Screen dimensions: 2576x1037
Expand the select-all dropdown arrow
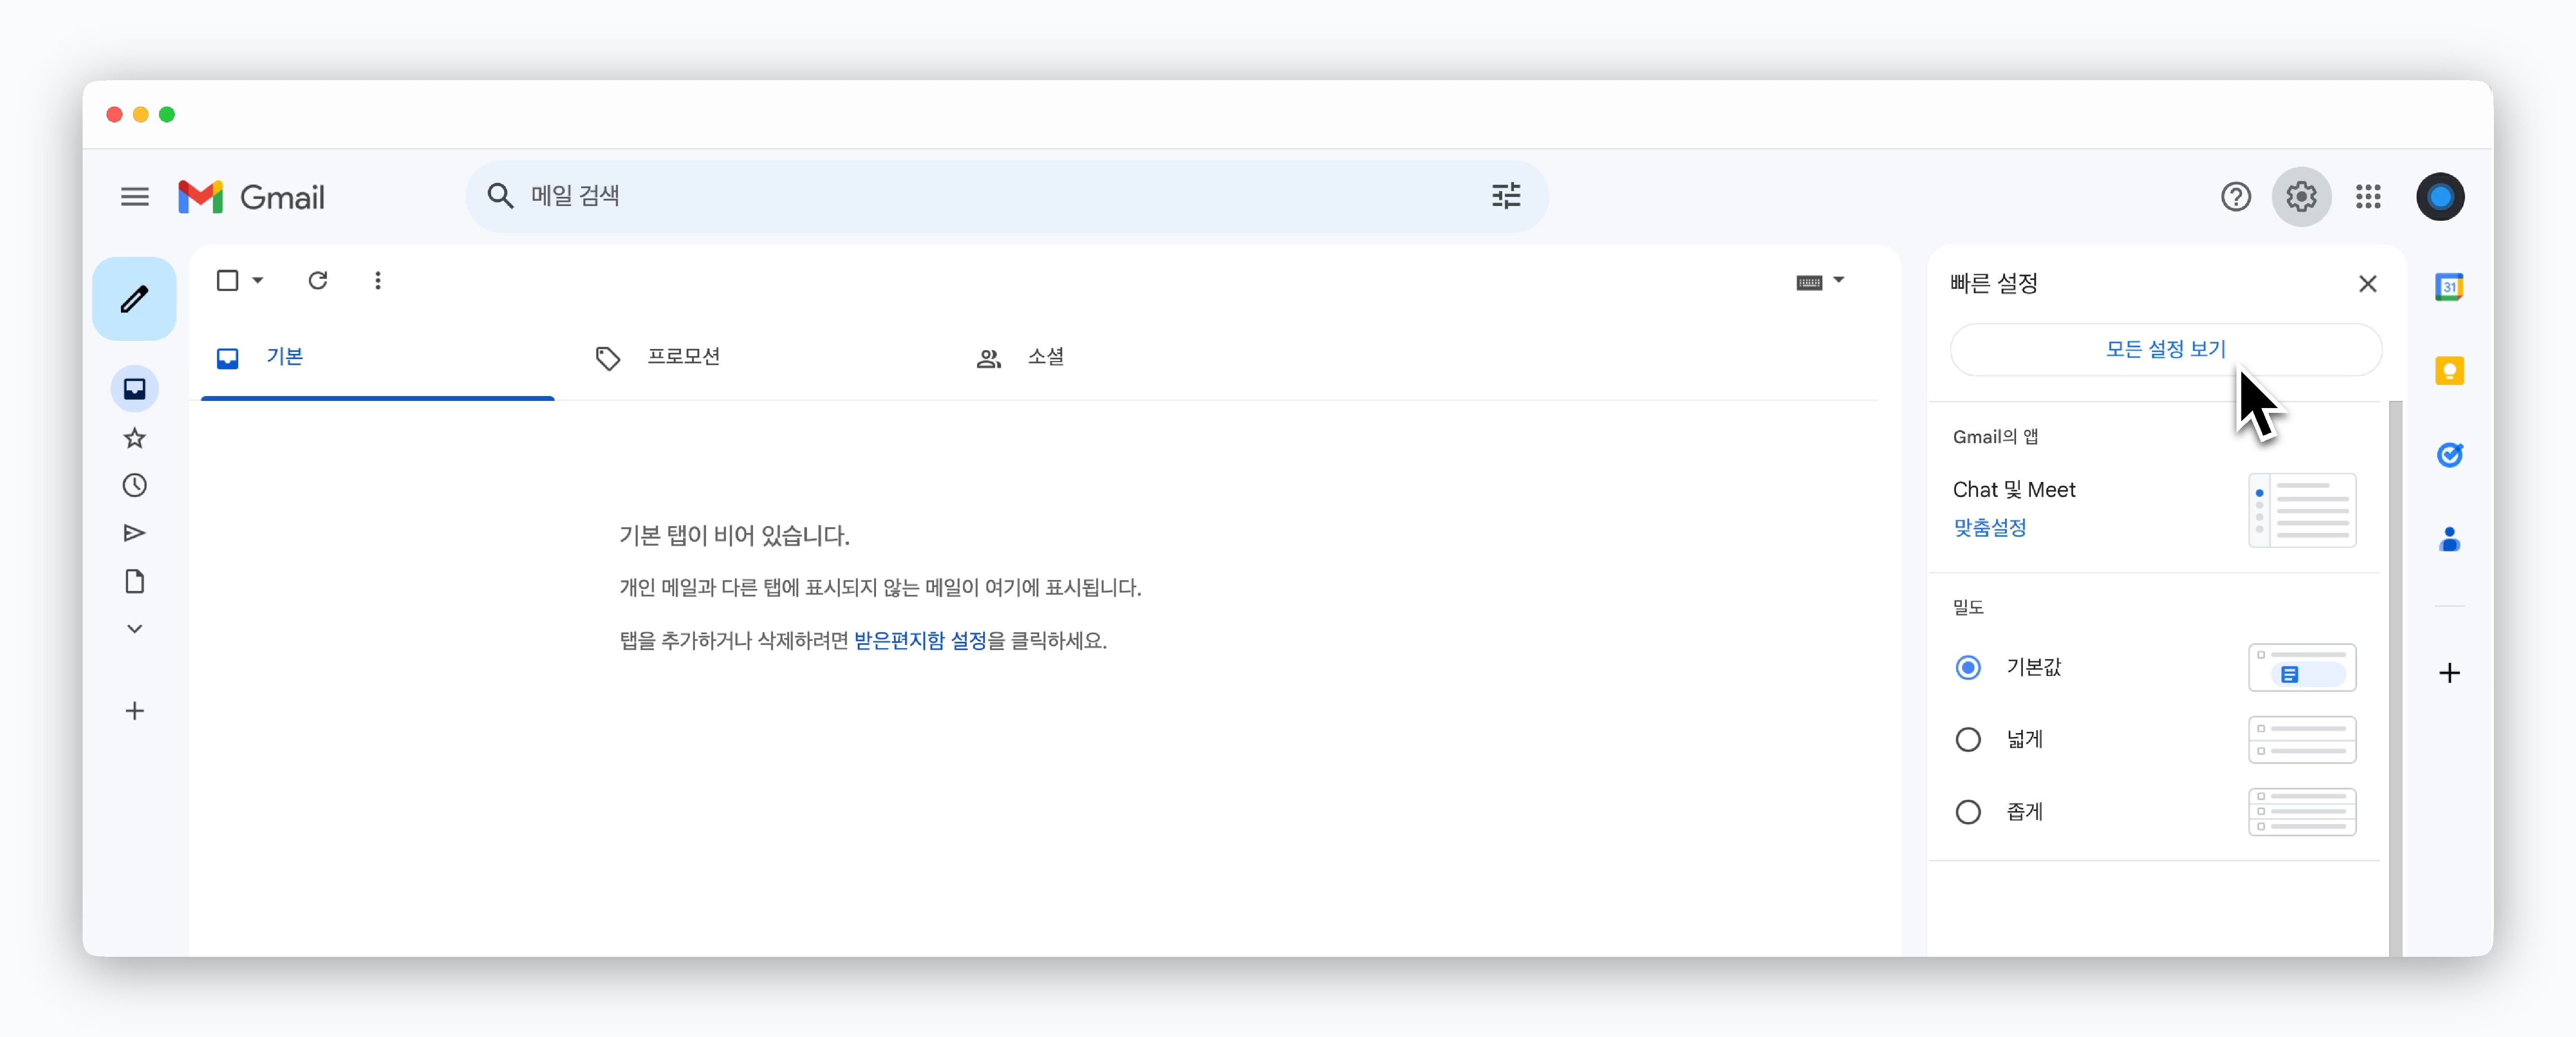tap(258, 280)
